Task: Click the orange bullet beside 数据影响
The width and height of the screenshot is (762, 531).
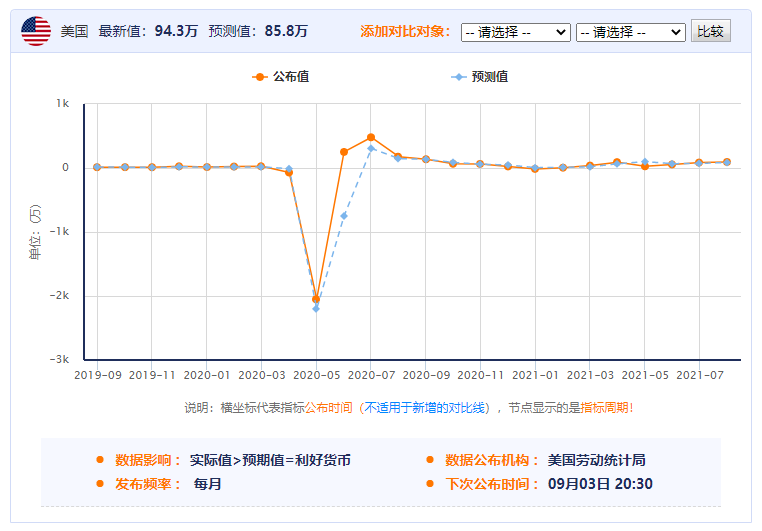Action: 100,460
